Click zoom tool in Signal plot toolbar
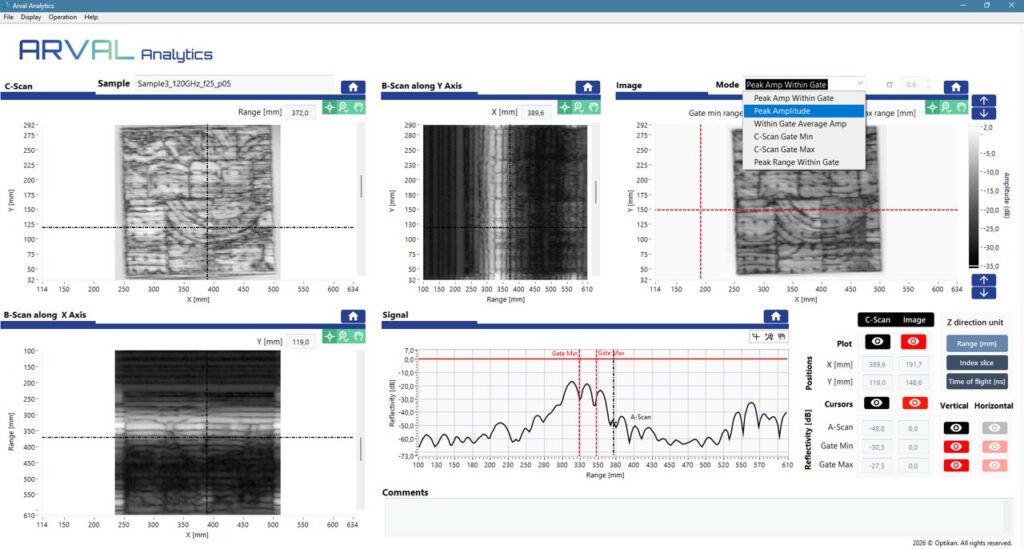 pyautogui.click(x=769, y=337)
